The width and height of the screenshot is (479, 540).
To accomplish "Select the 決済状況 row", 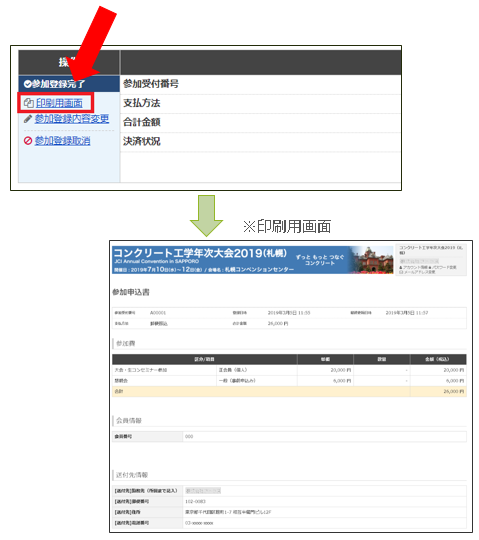I will tap(260, 142).
